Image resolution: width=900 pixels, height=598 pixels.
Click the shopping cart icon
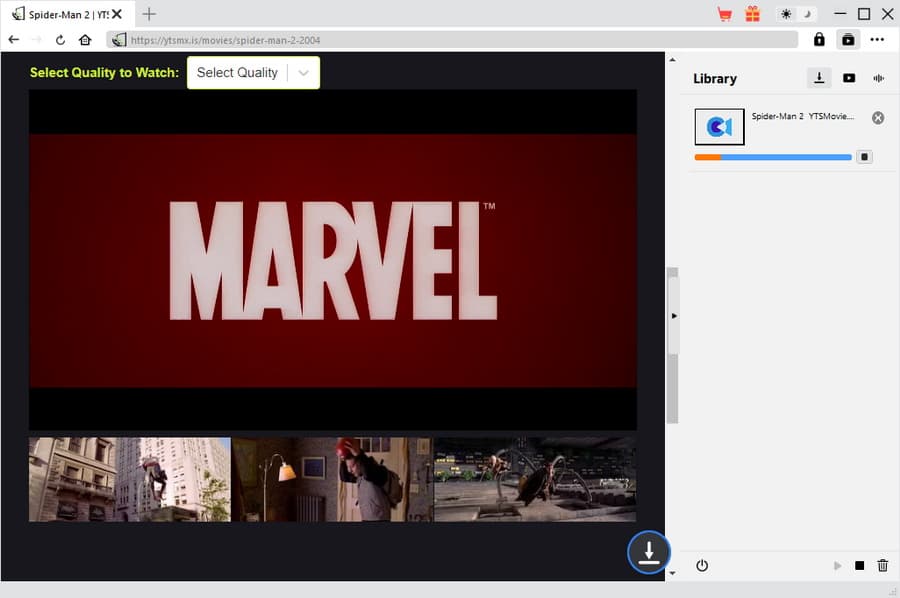click(725, 14)
